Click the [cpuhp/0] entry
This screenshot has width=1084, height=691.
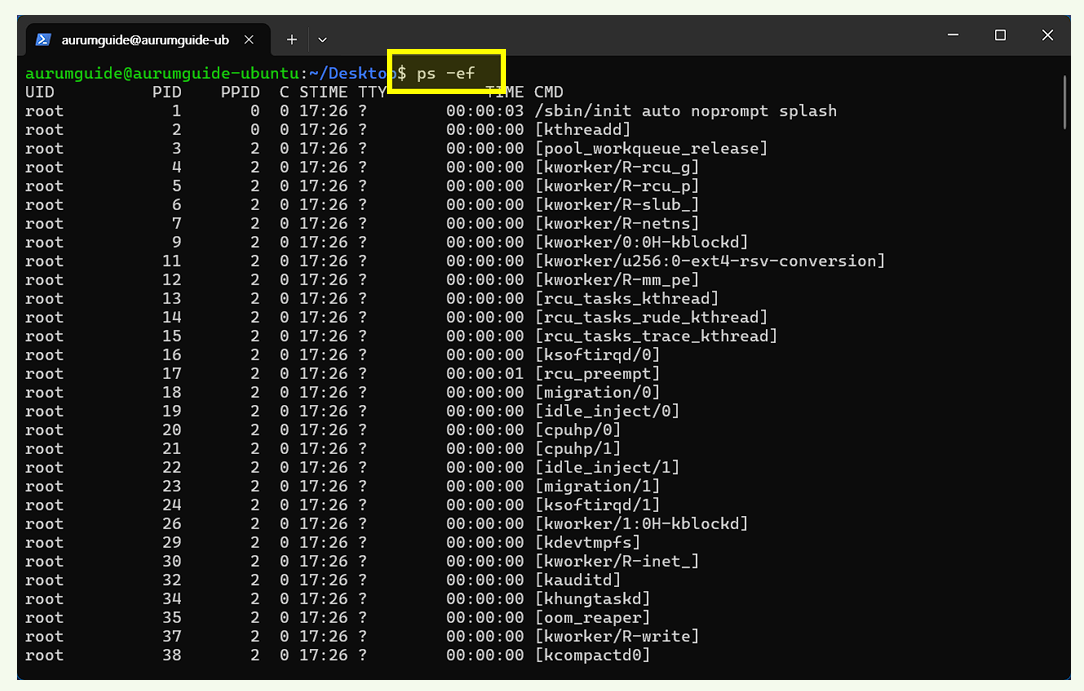[x=578, y=430]
